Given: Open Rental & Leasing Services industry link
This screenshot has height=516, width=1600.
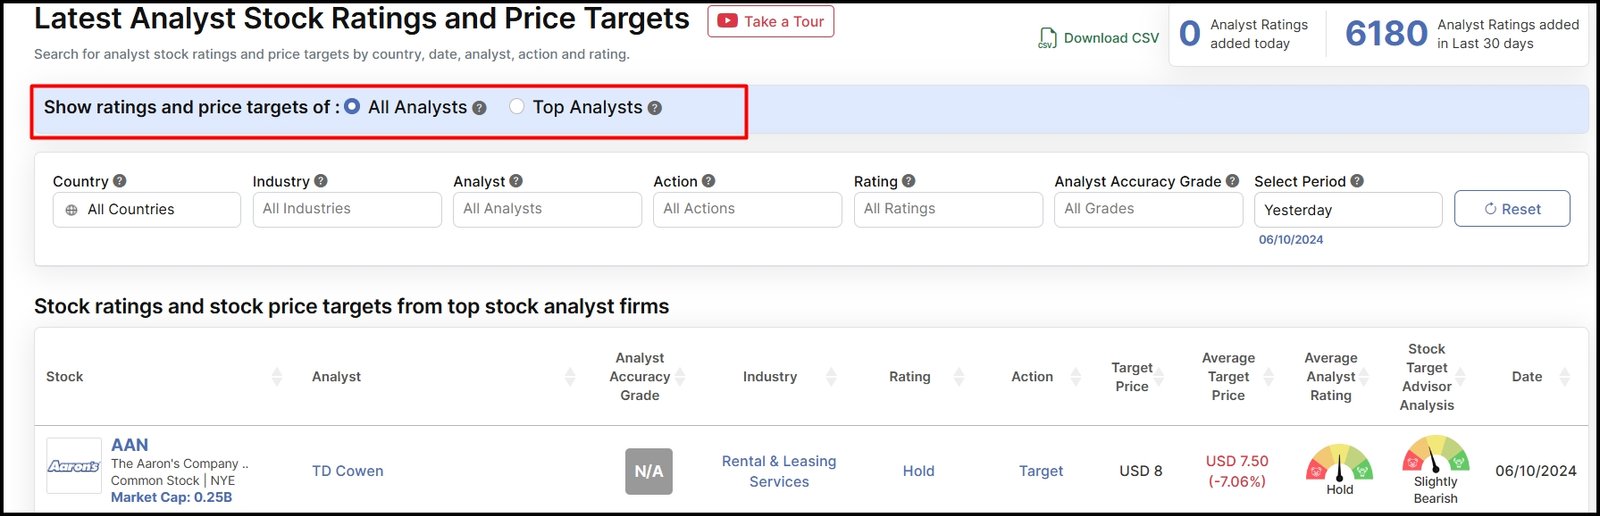Looking at the screenshot, I should pos(779,471).
